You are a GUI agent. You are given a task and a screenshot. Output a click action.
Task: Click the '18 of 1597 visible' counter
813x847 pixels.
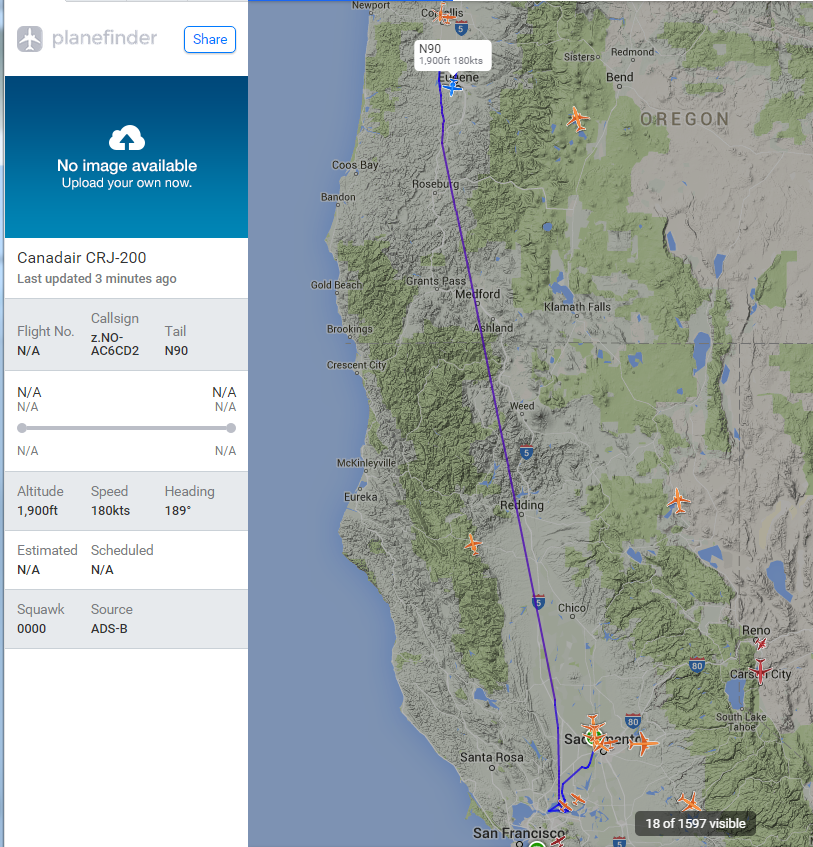tap(696, 823)
